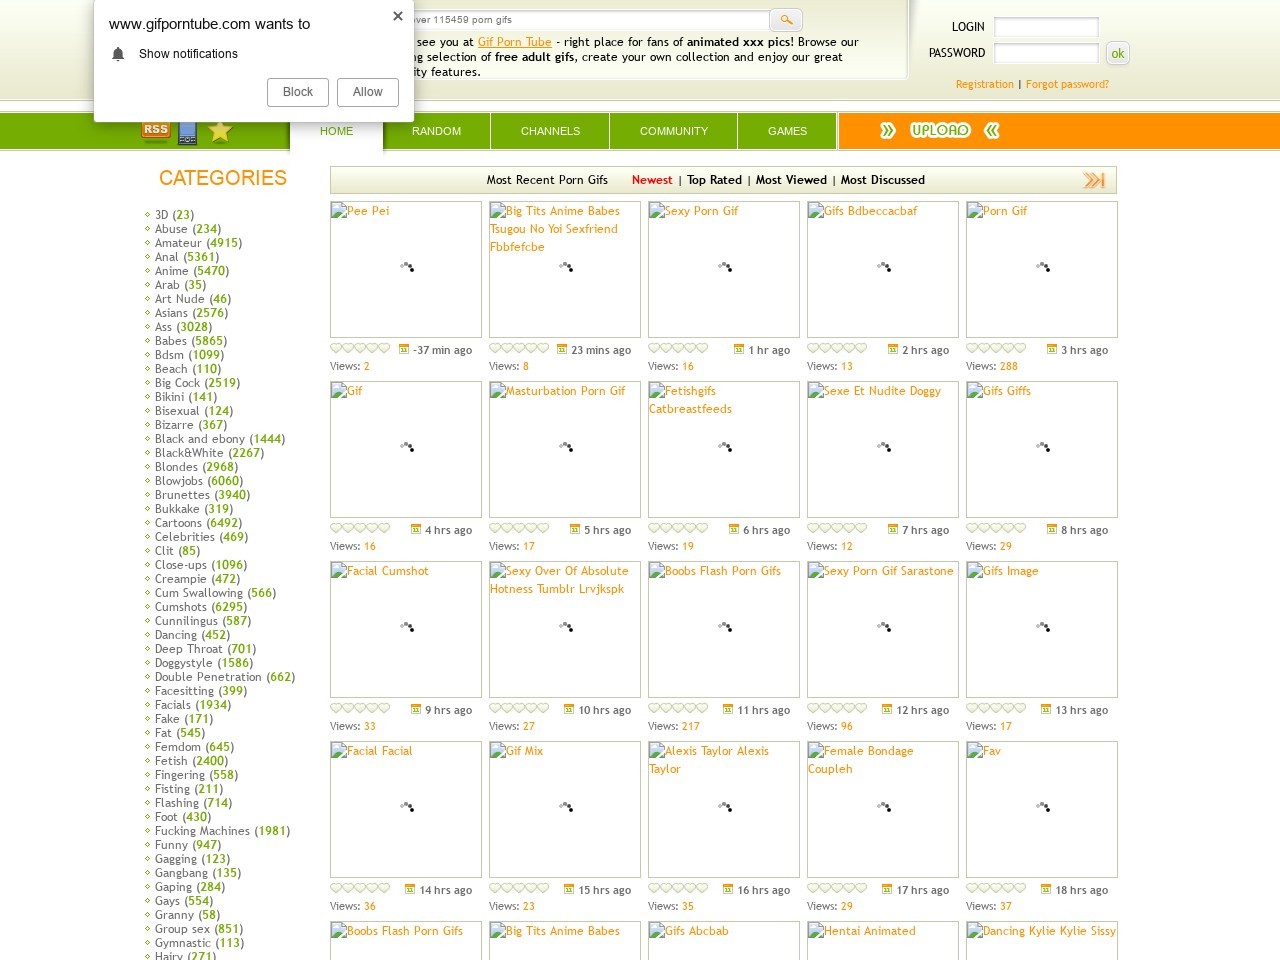Click the orange next-page arrow icon
This screenshot has width=1280, height=960.
point(1094,180)
